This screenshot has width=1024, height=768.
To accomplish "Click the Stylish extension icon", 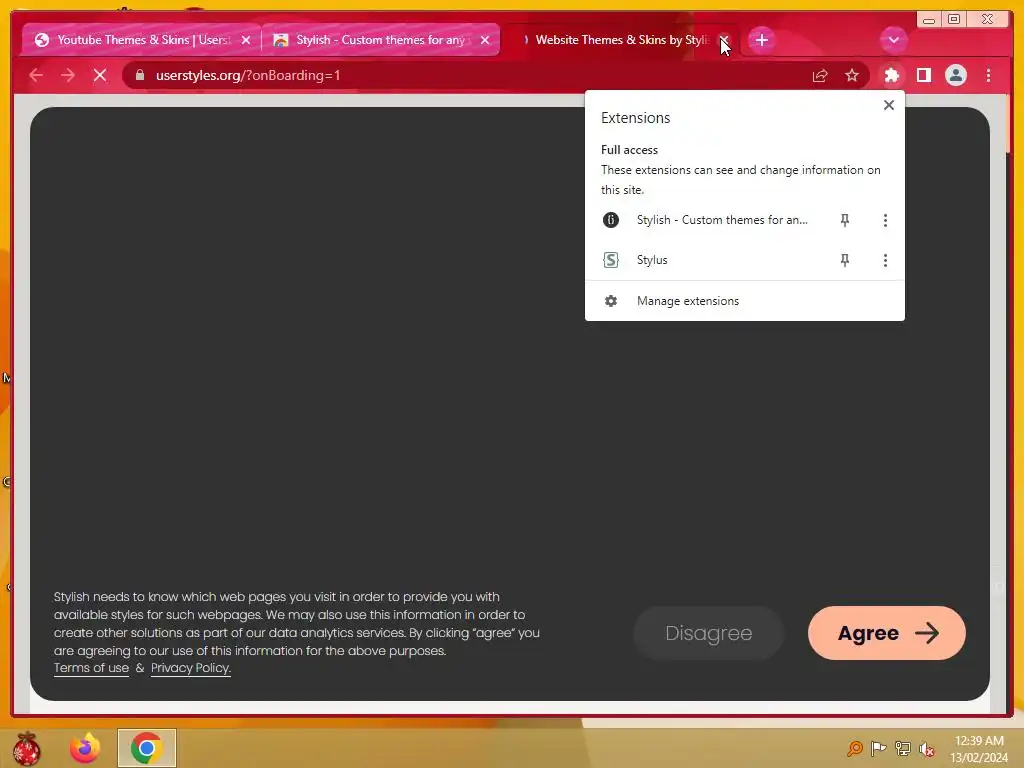I will 611,220.
